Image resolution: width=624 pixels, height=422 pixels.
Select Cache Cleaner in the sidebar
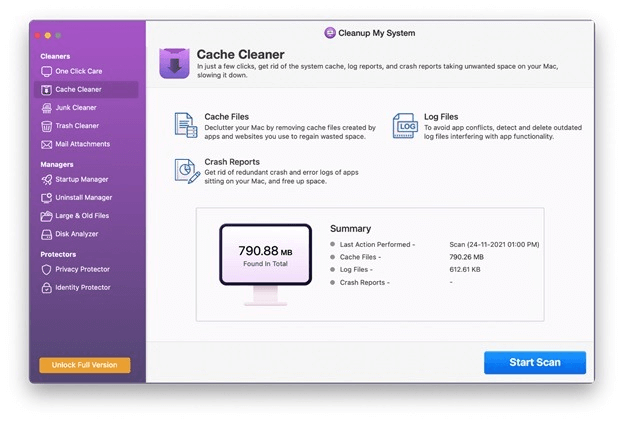click(86, 90)
